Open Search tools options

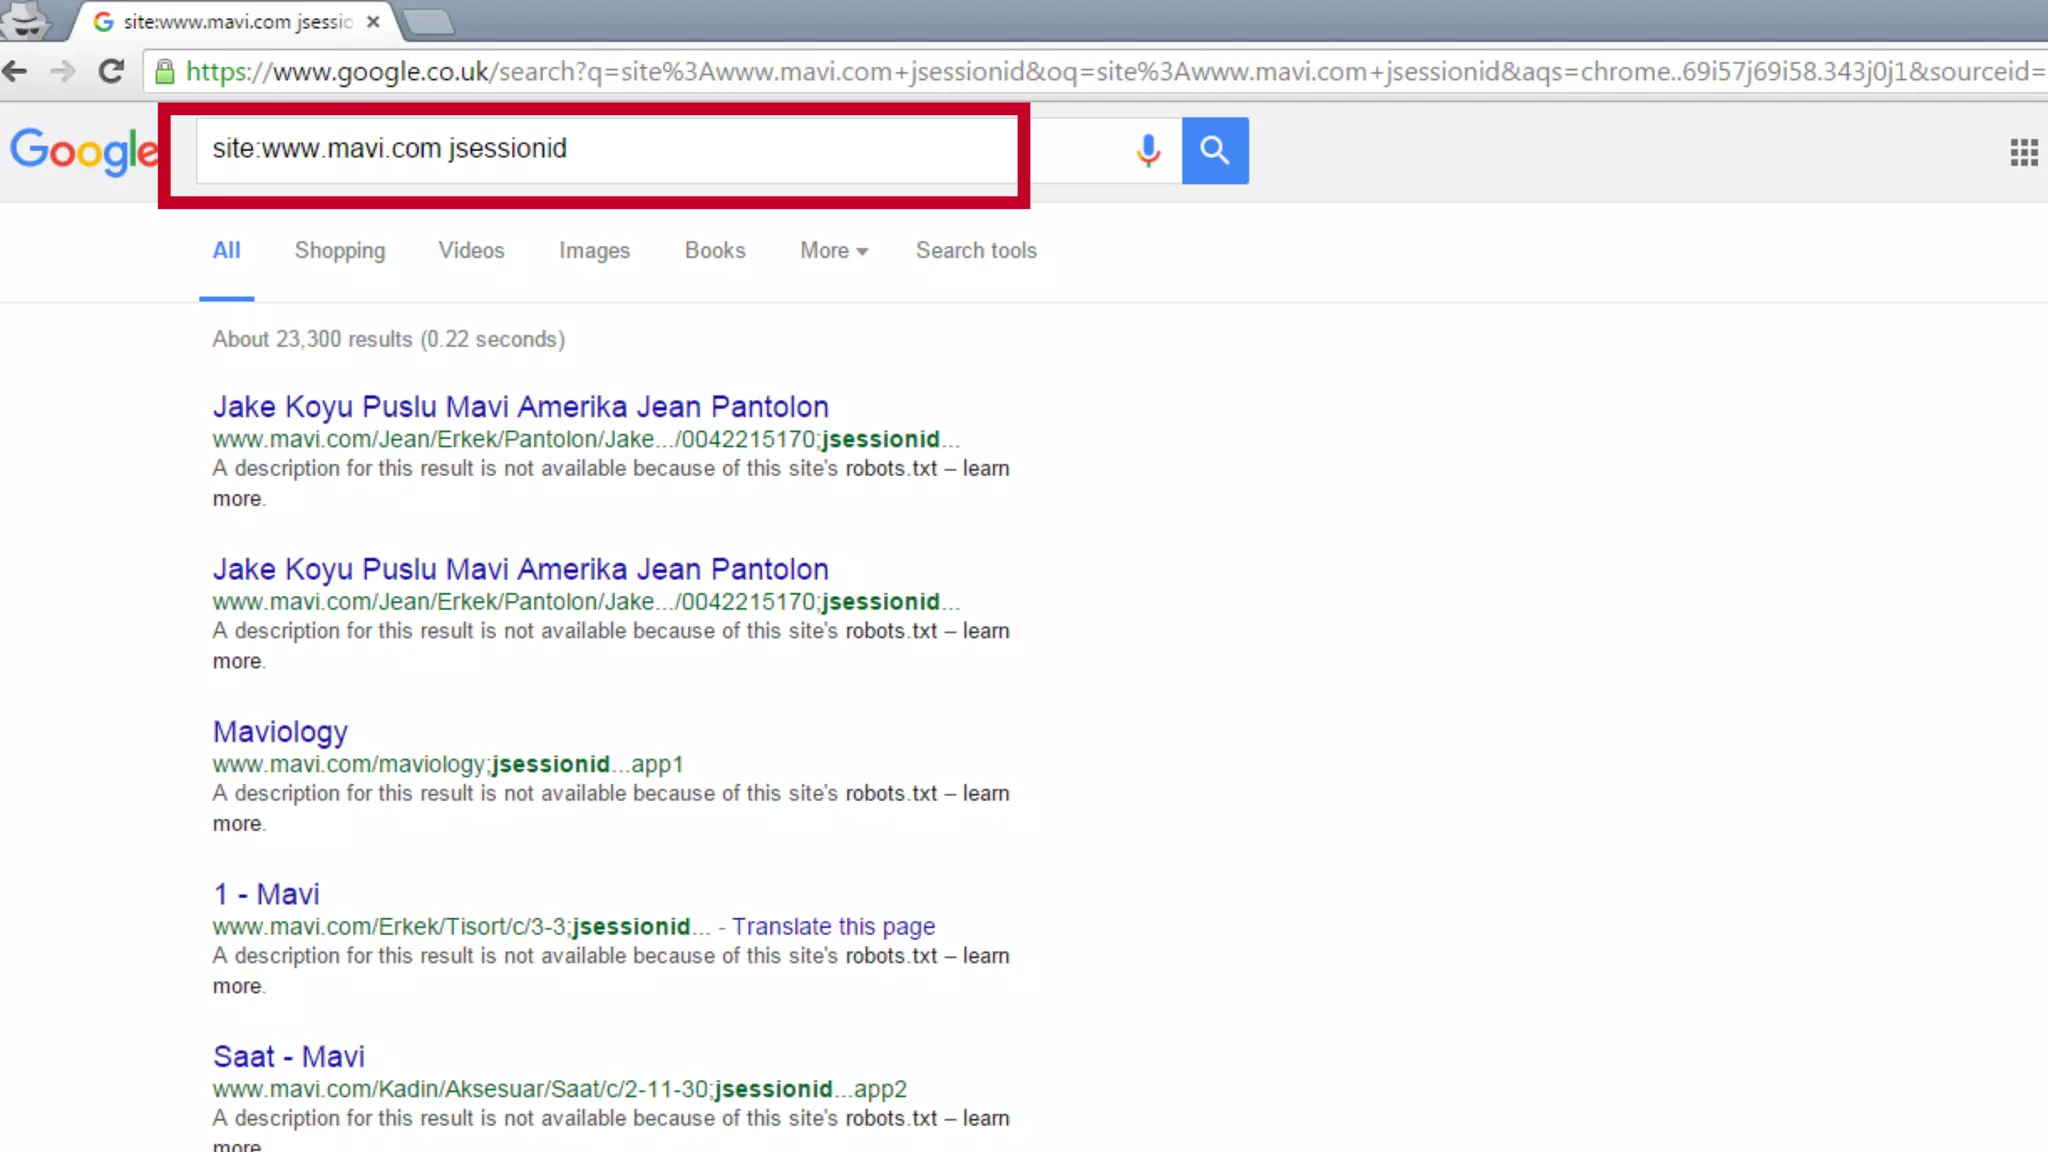976,251
